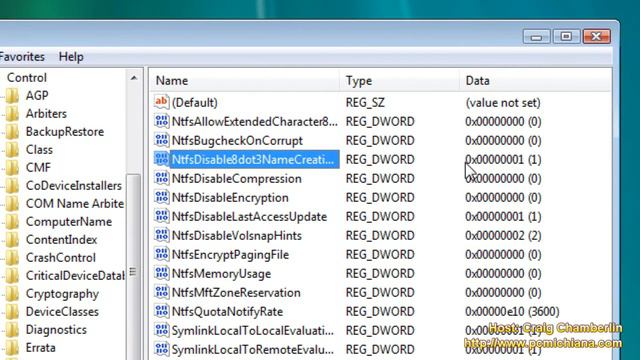Viewport: 640px width, 360px height.
Task: Click the NtfsDisableVolsnapHints DWORD icon
Action: 162,235
